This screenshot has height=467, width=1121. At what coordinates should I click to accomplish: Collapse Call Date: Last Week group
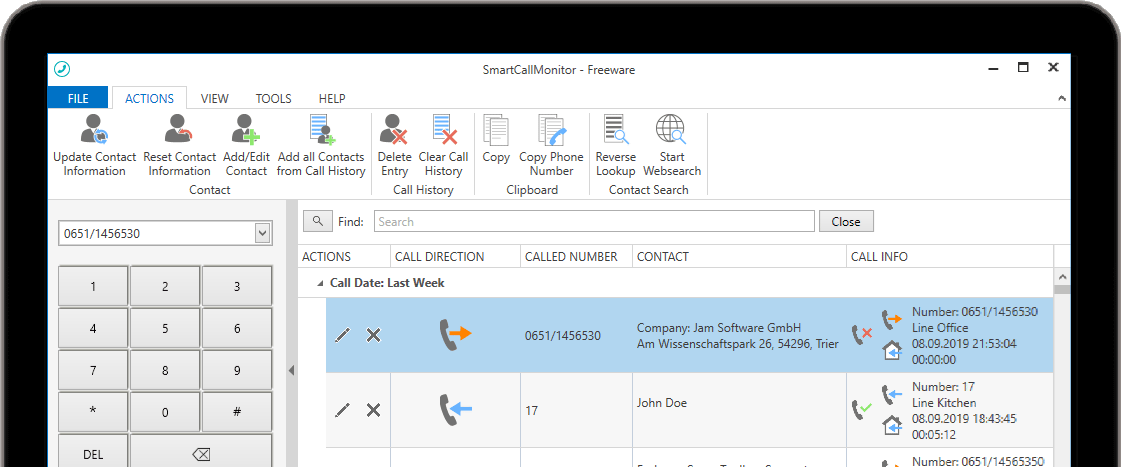coord(320,283)
